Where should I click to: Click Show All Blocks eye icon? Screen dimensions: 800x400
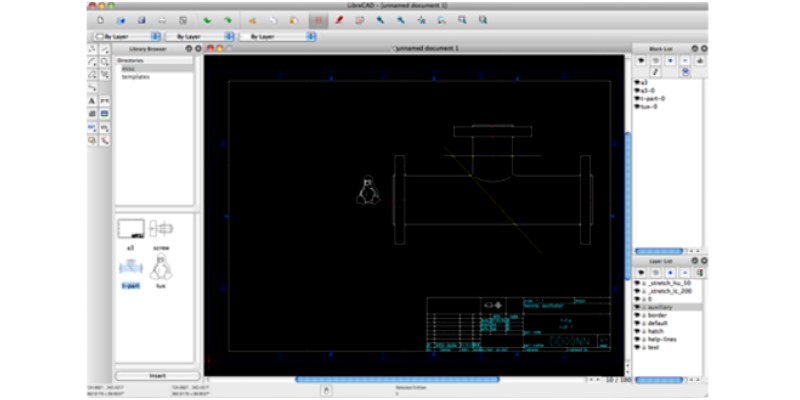pyautogui.click(x=641, y=60)
